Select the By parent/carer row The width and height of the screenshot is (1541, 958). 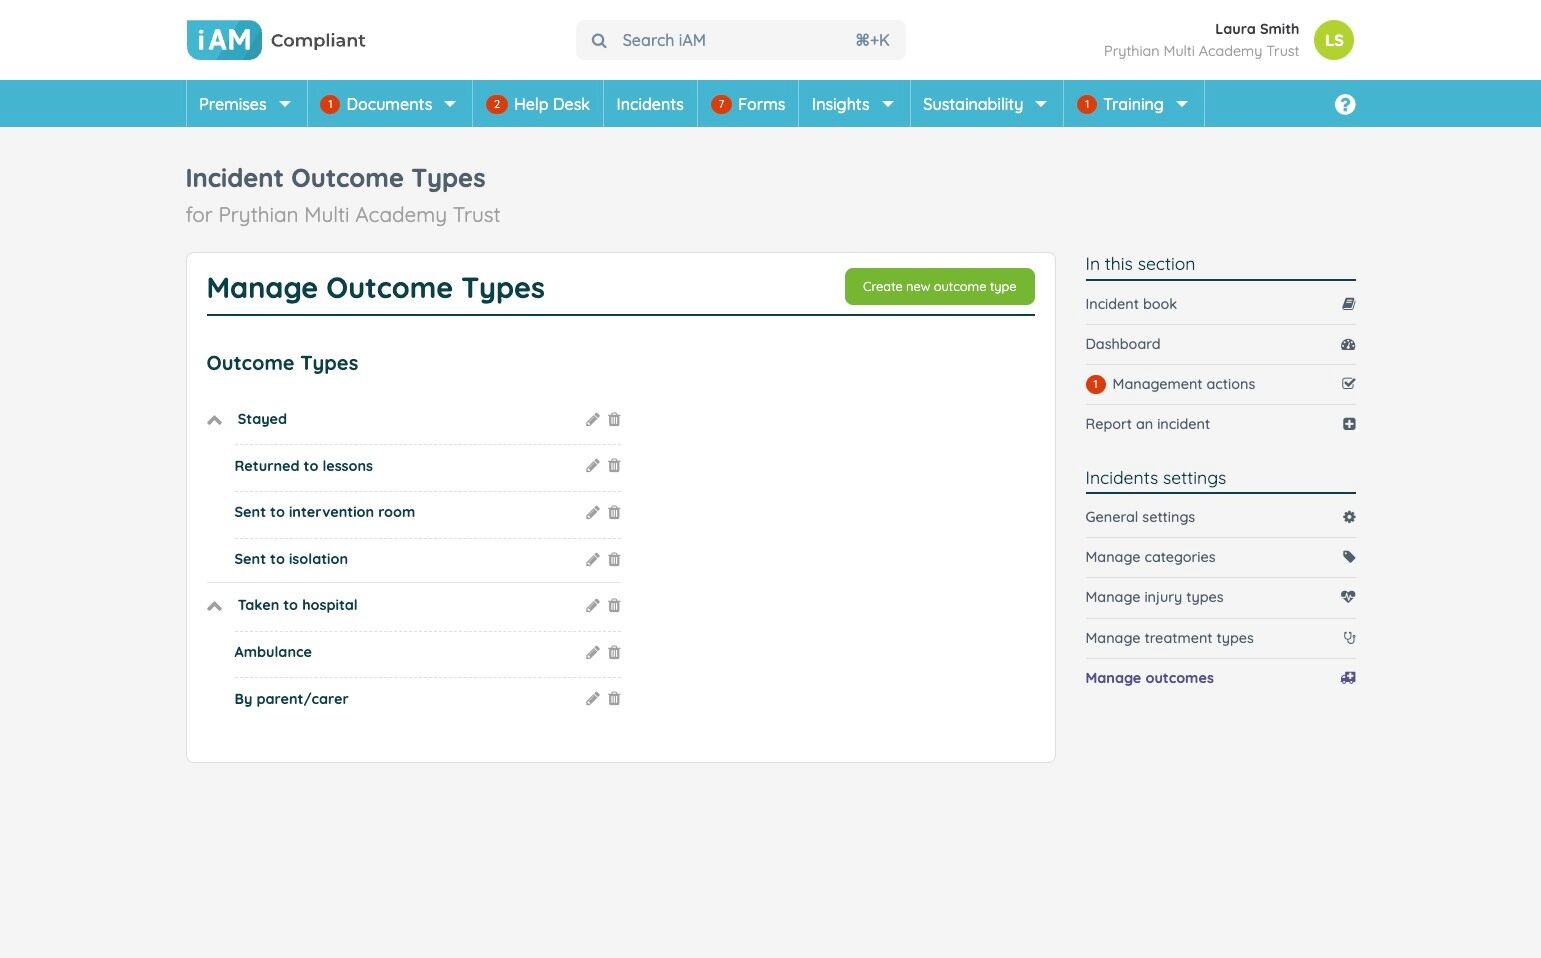[427, 699]
